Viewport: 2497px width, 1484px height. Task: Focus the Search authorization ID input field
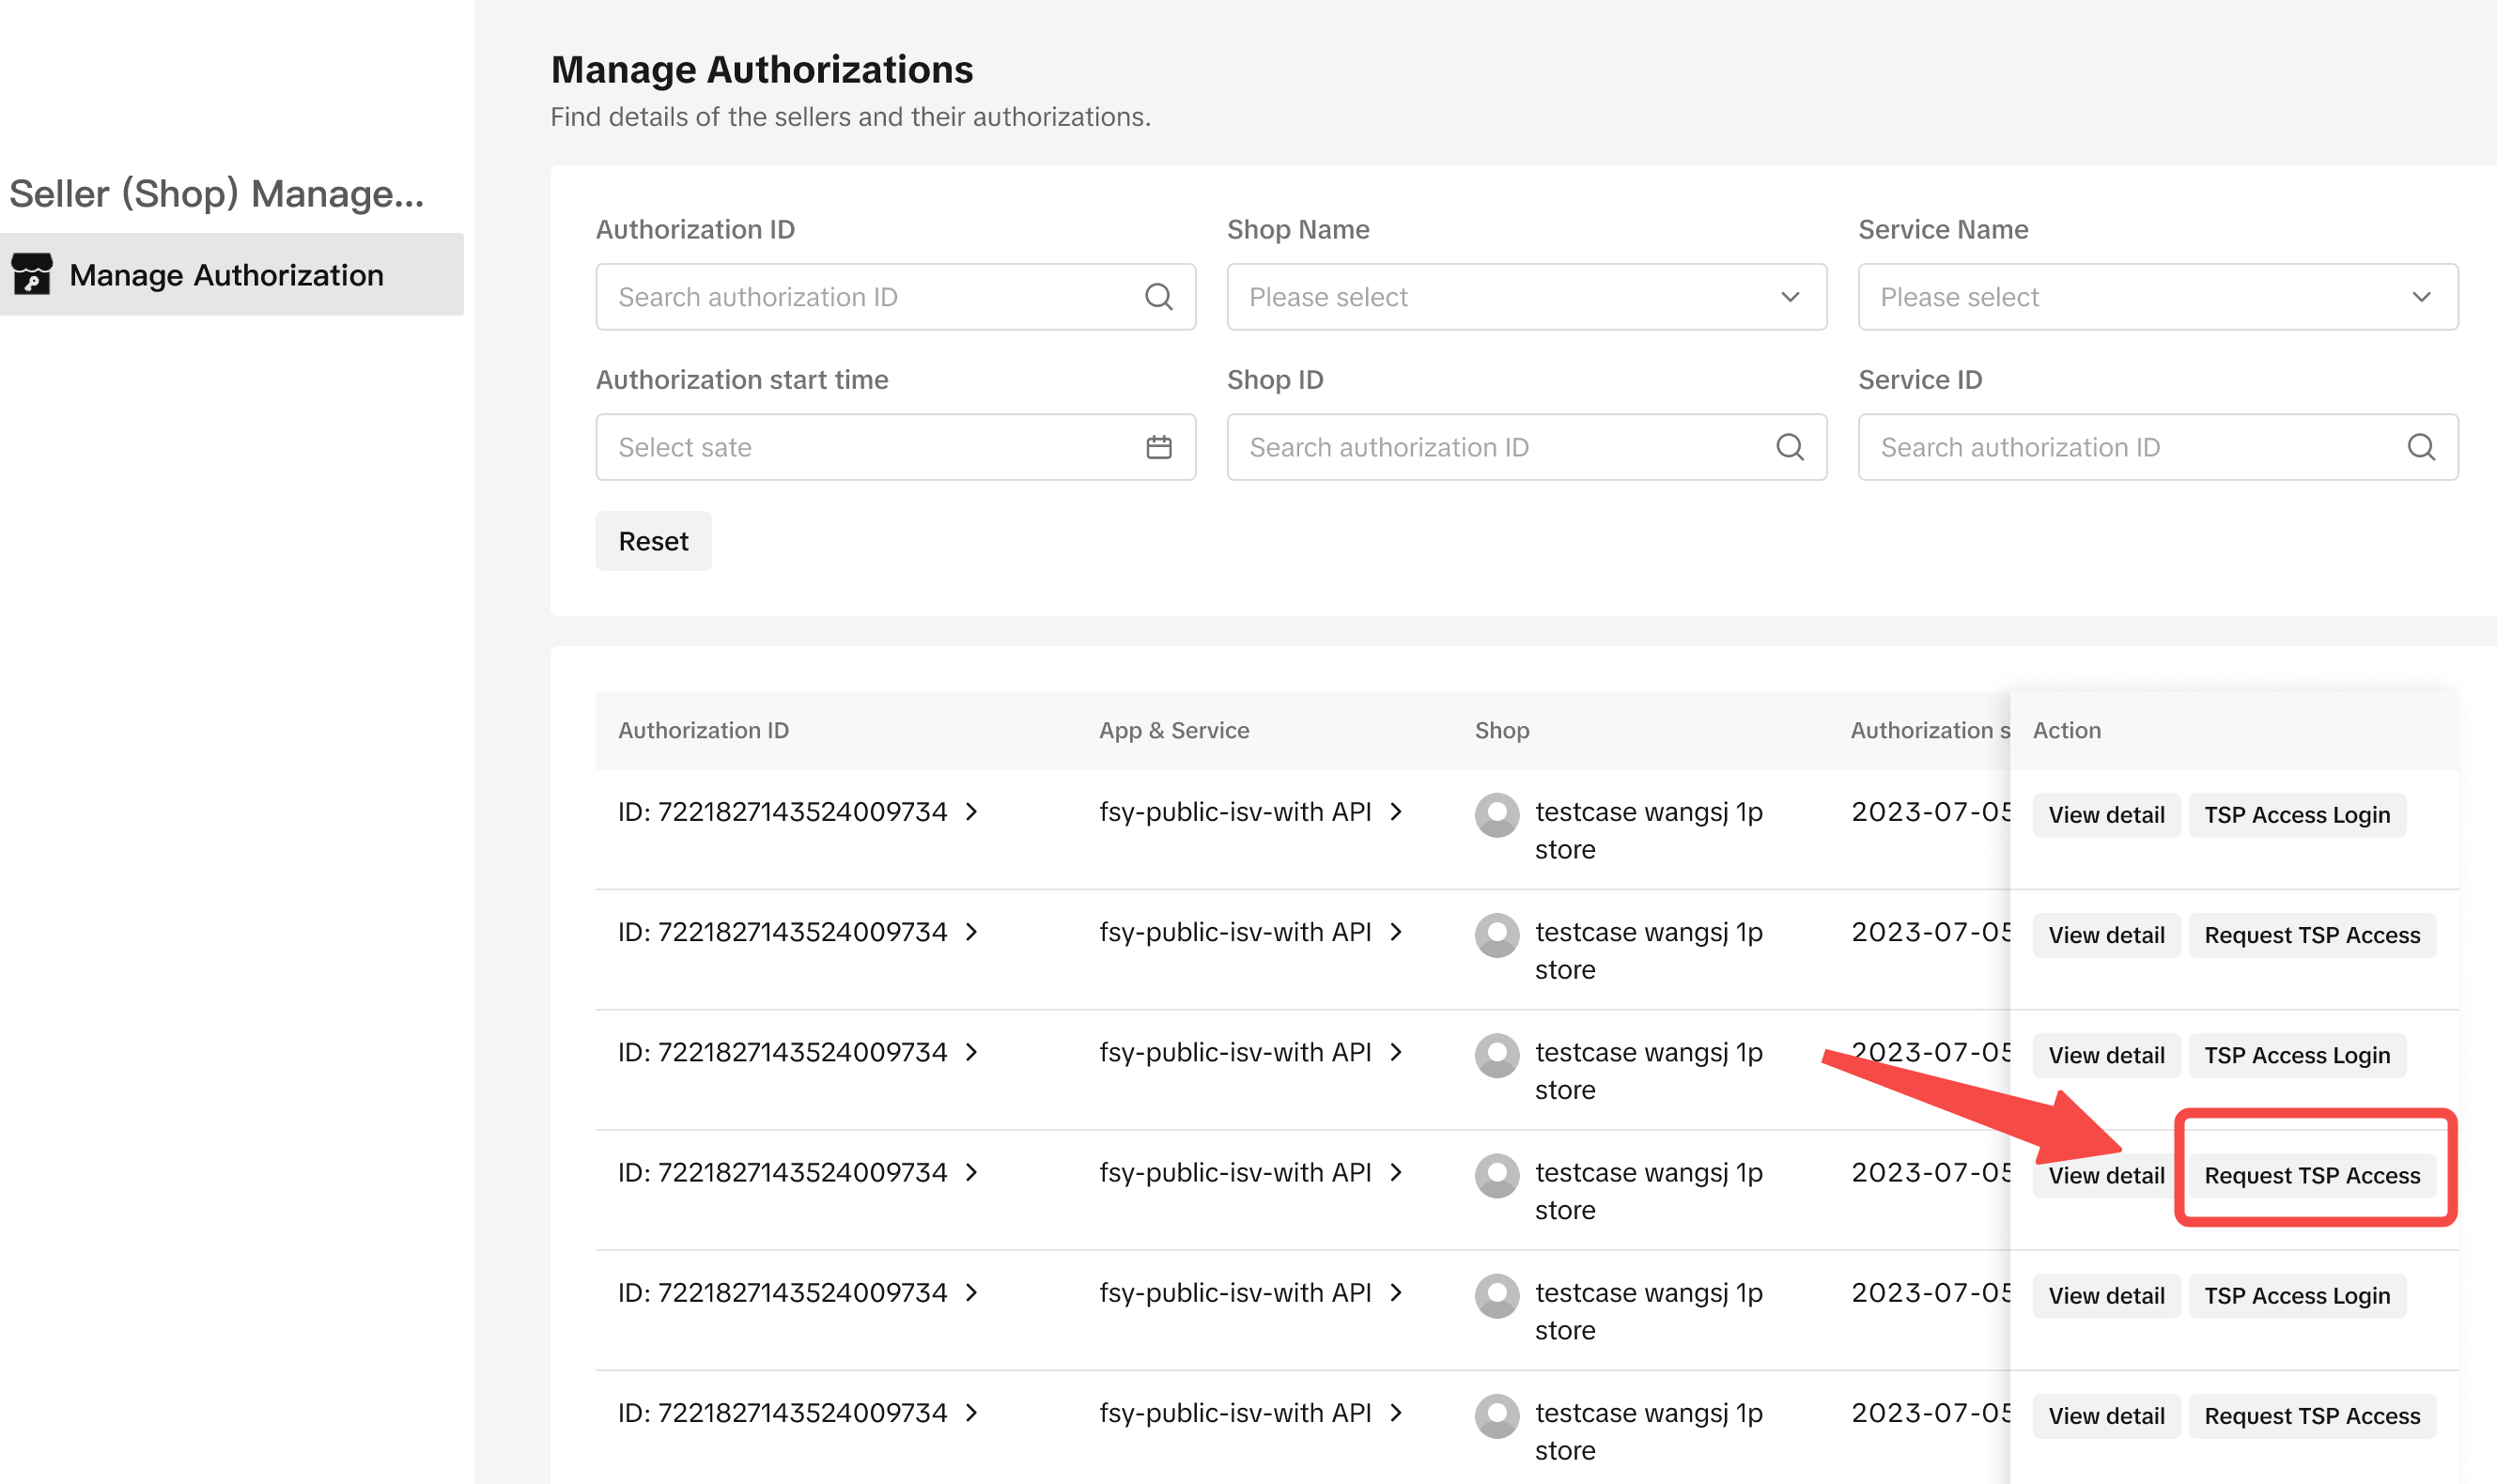point(870,297)
